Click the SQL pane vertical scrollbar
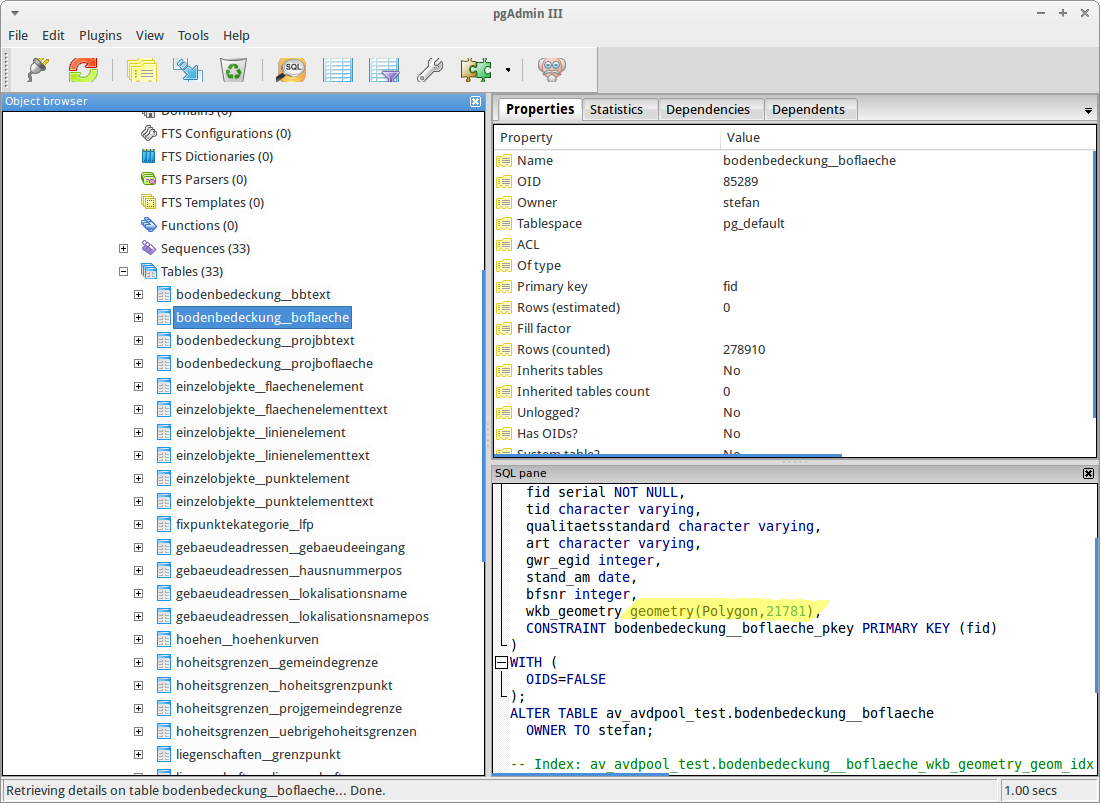 click(x=1096, y=615)
